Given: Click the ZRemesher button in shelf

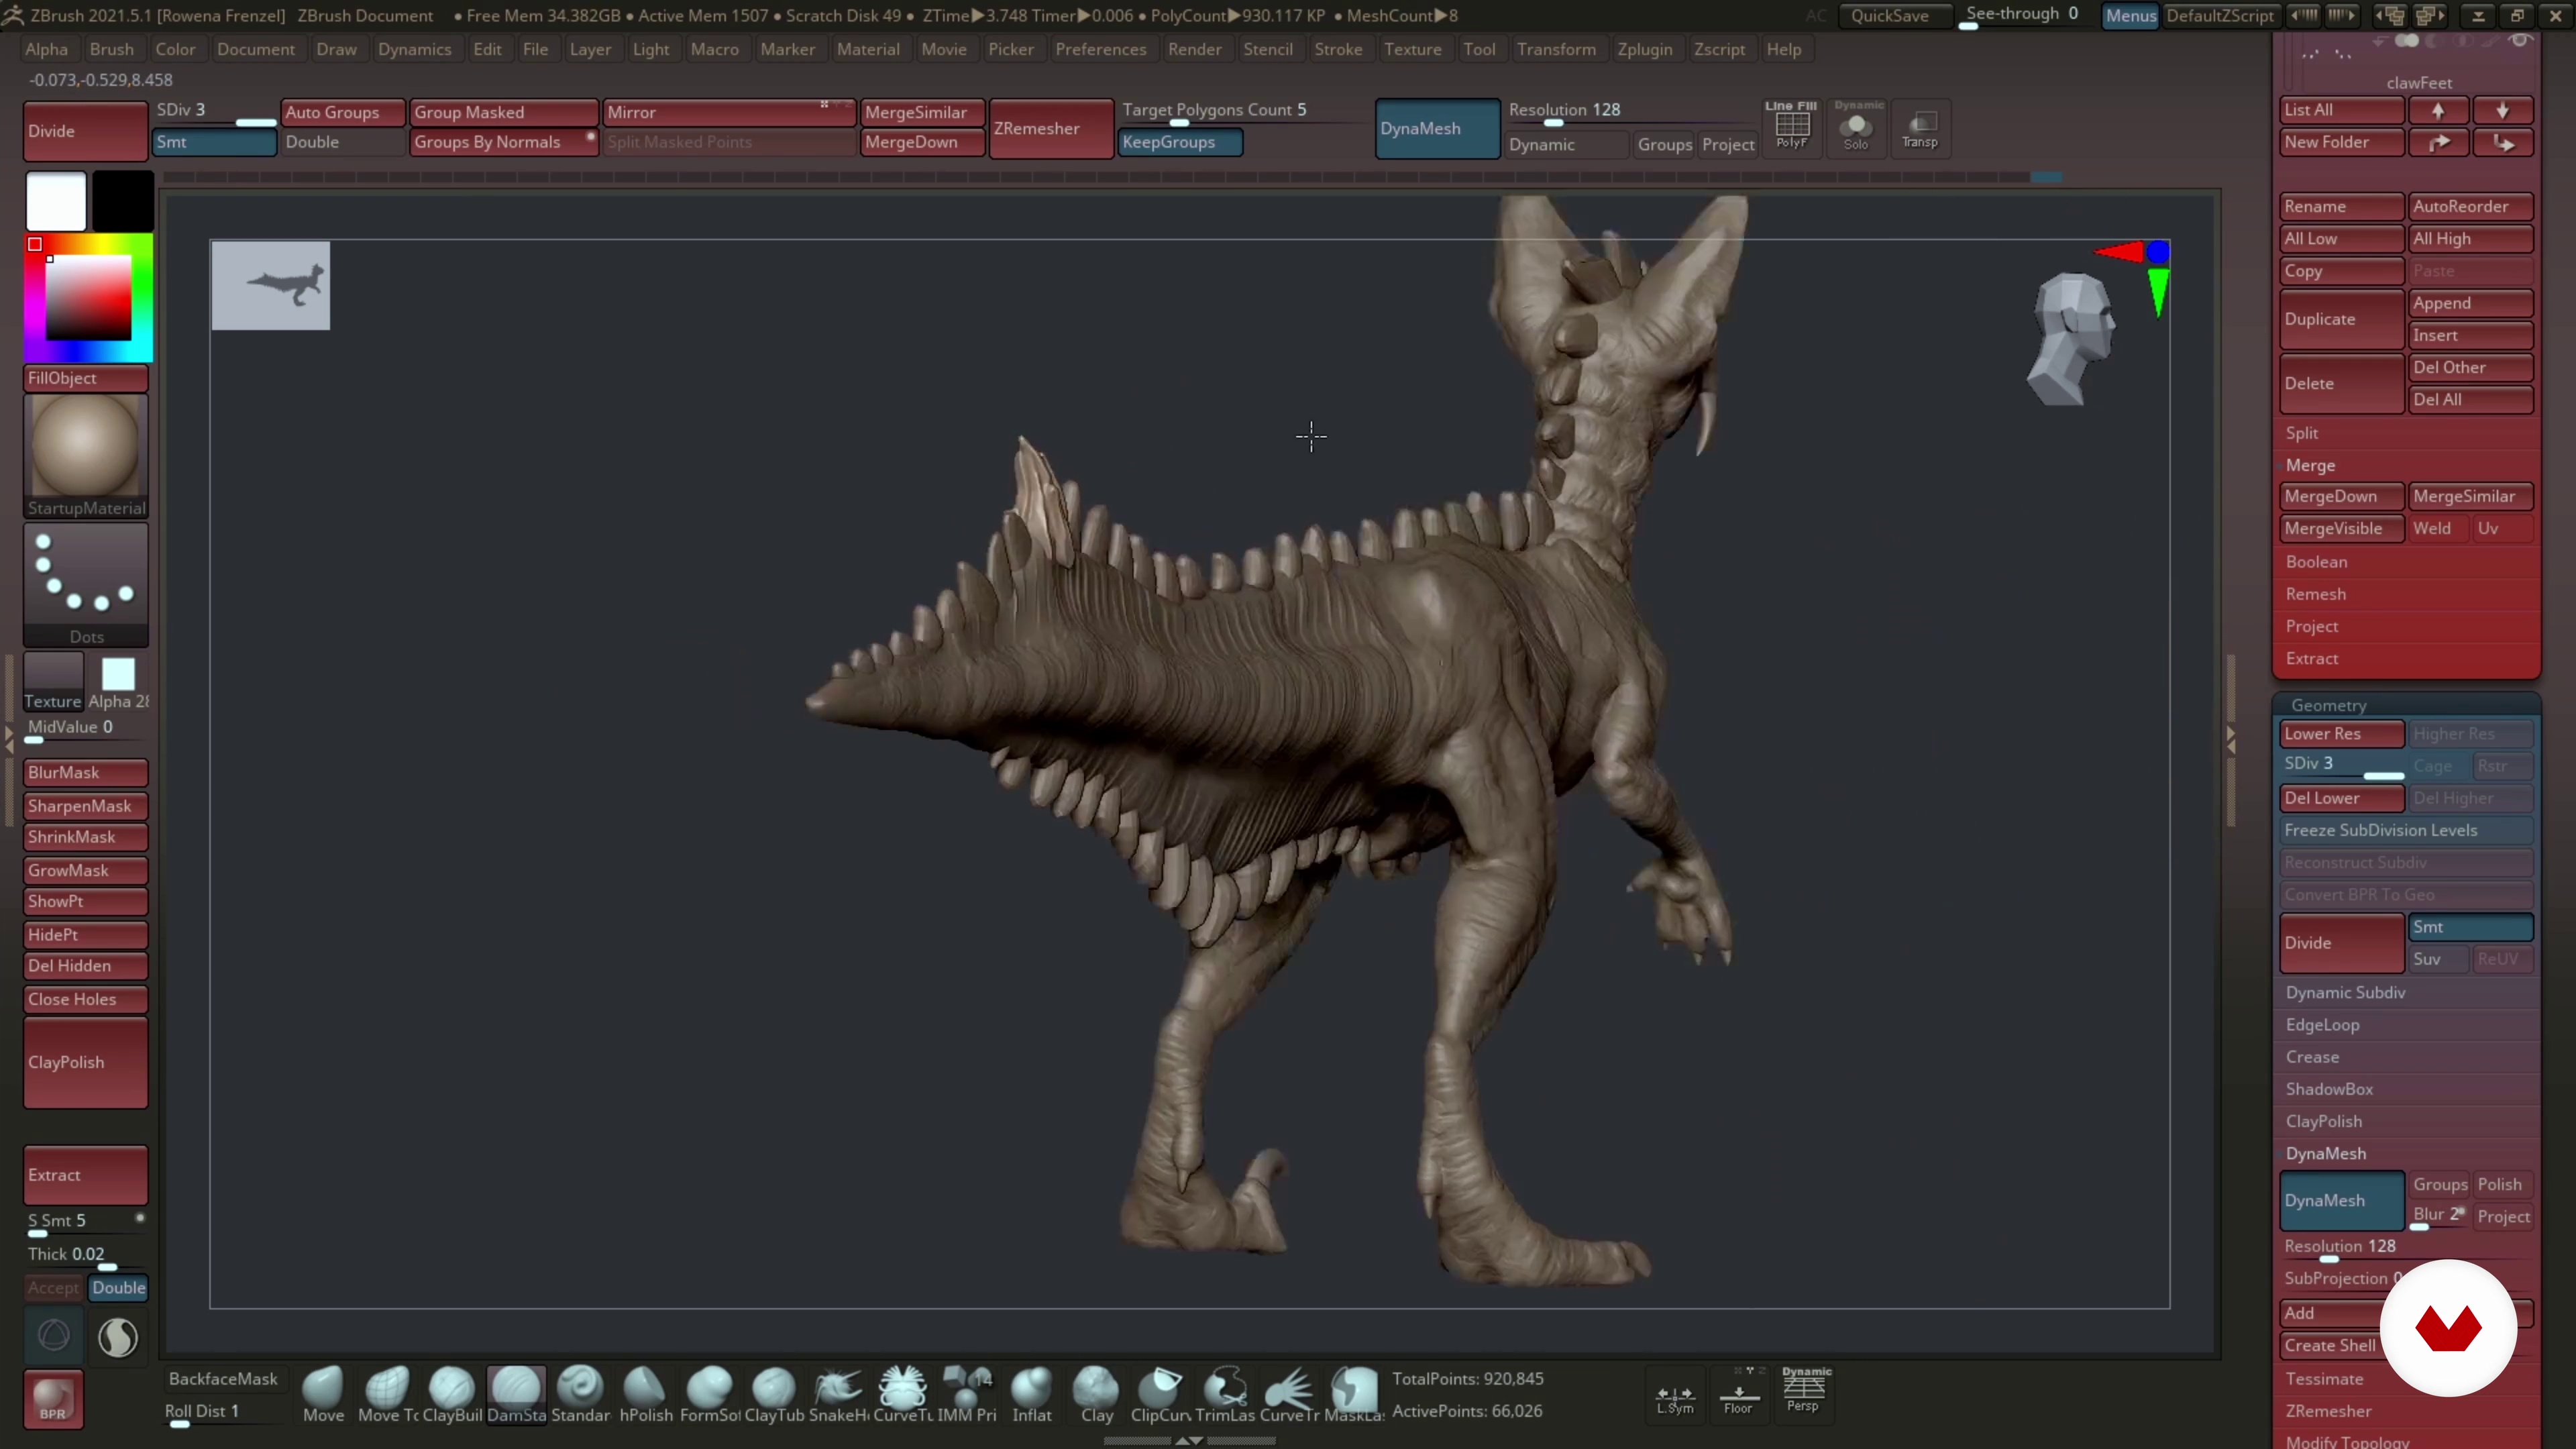Looking at the screenshot, I should click(x=1051, y=128).
